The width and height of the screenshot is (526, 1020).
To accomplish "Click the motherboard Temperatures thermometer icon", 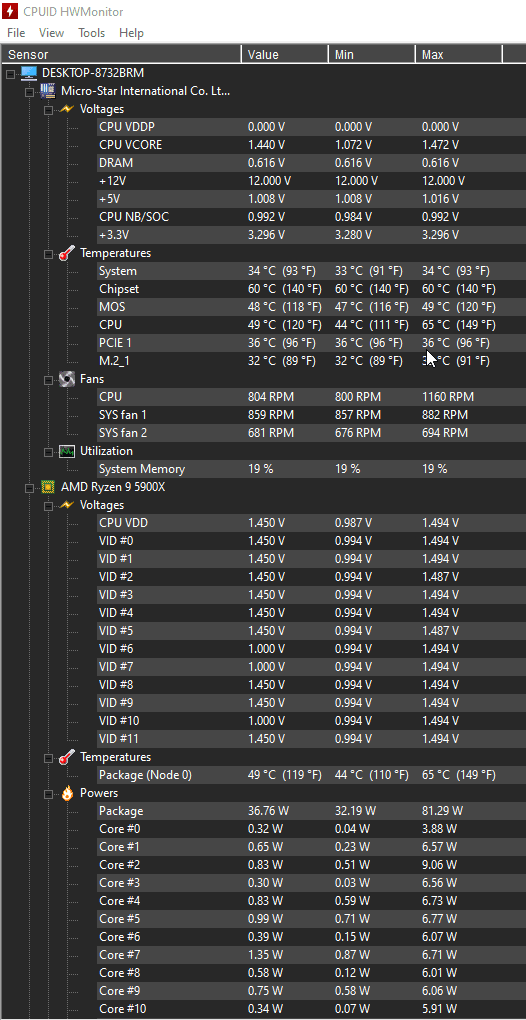I will 66,253.
